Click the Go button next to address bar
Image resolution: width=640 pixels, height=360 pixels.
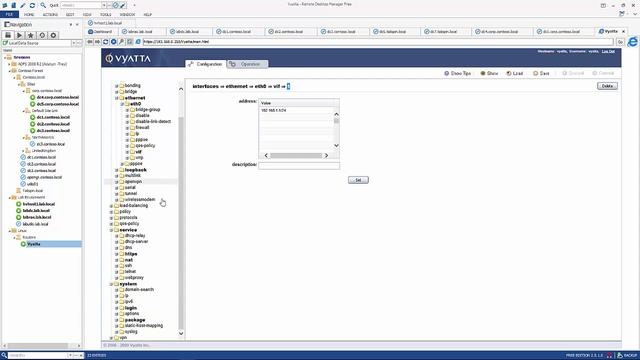(620, 42)
